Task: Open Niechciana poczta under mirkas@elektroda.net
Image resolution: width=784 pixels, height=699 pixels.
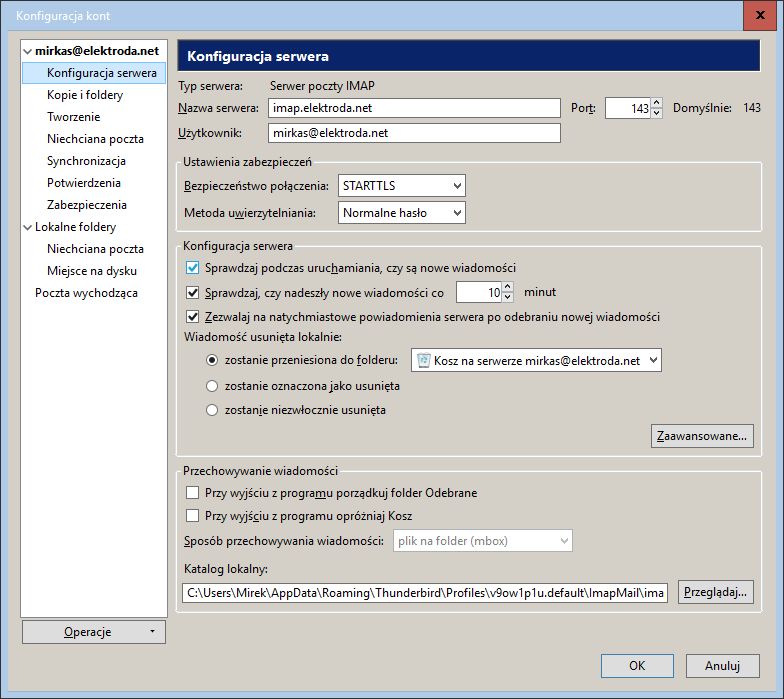Action: pyautogui.click(x=96, y=139)
